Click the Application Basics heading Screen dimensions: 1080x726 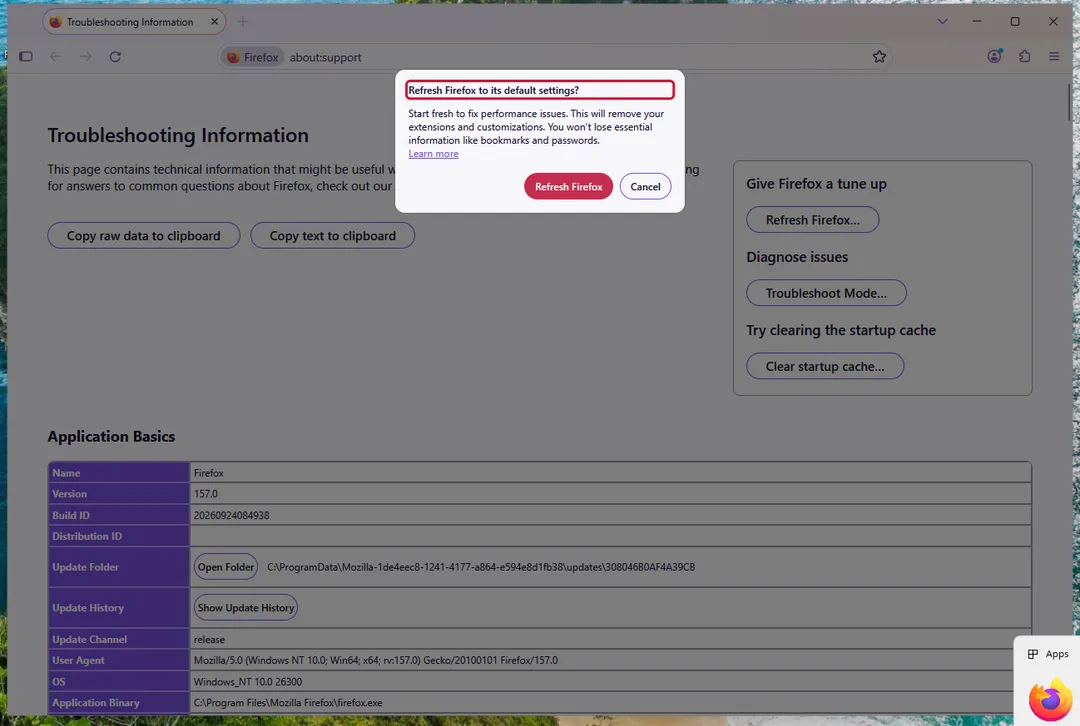click(112, 437)
